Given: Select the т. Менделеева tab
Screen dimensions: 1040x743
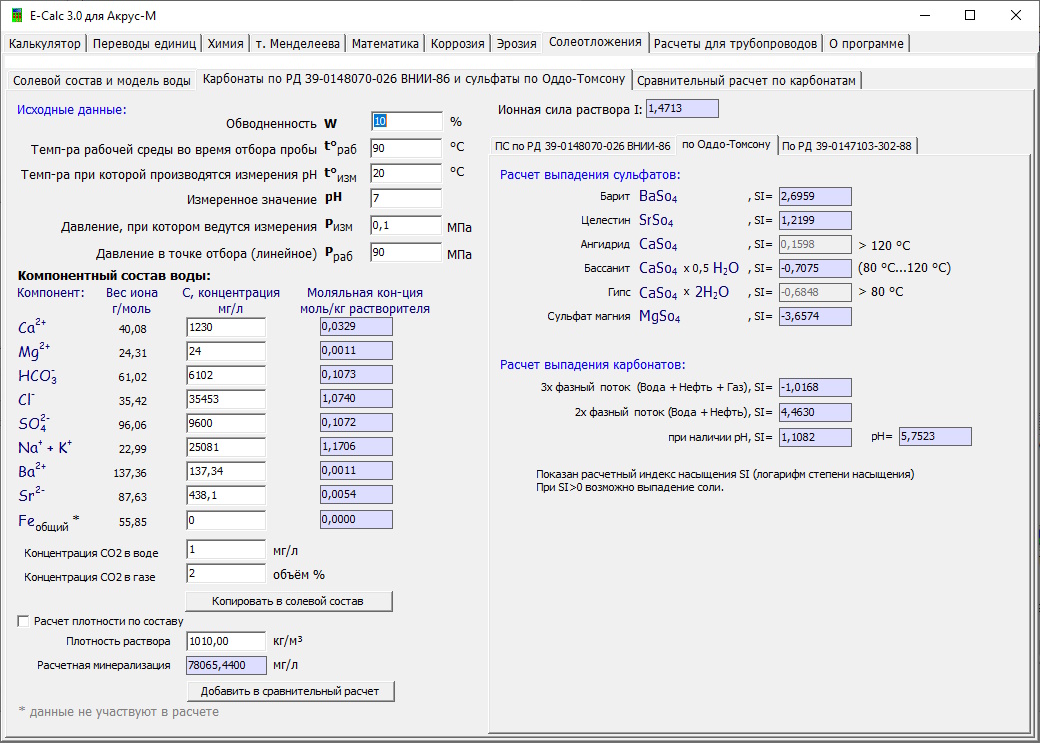Looking at the screenshot, I should click(x=297, y=44).
